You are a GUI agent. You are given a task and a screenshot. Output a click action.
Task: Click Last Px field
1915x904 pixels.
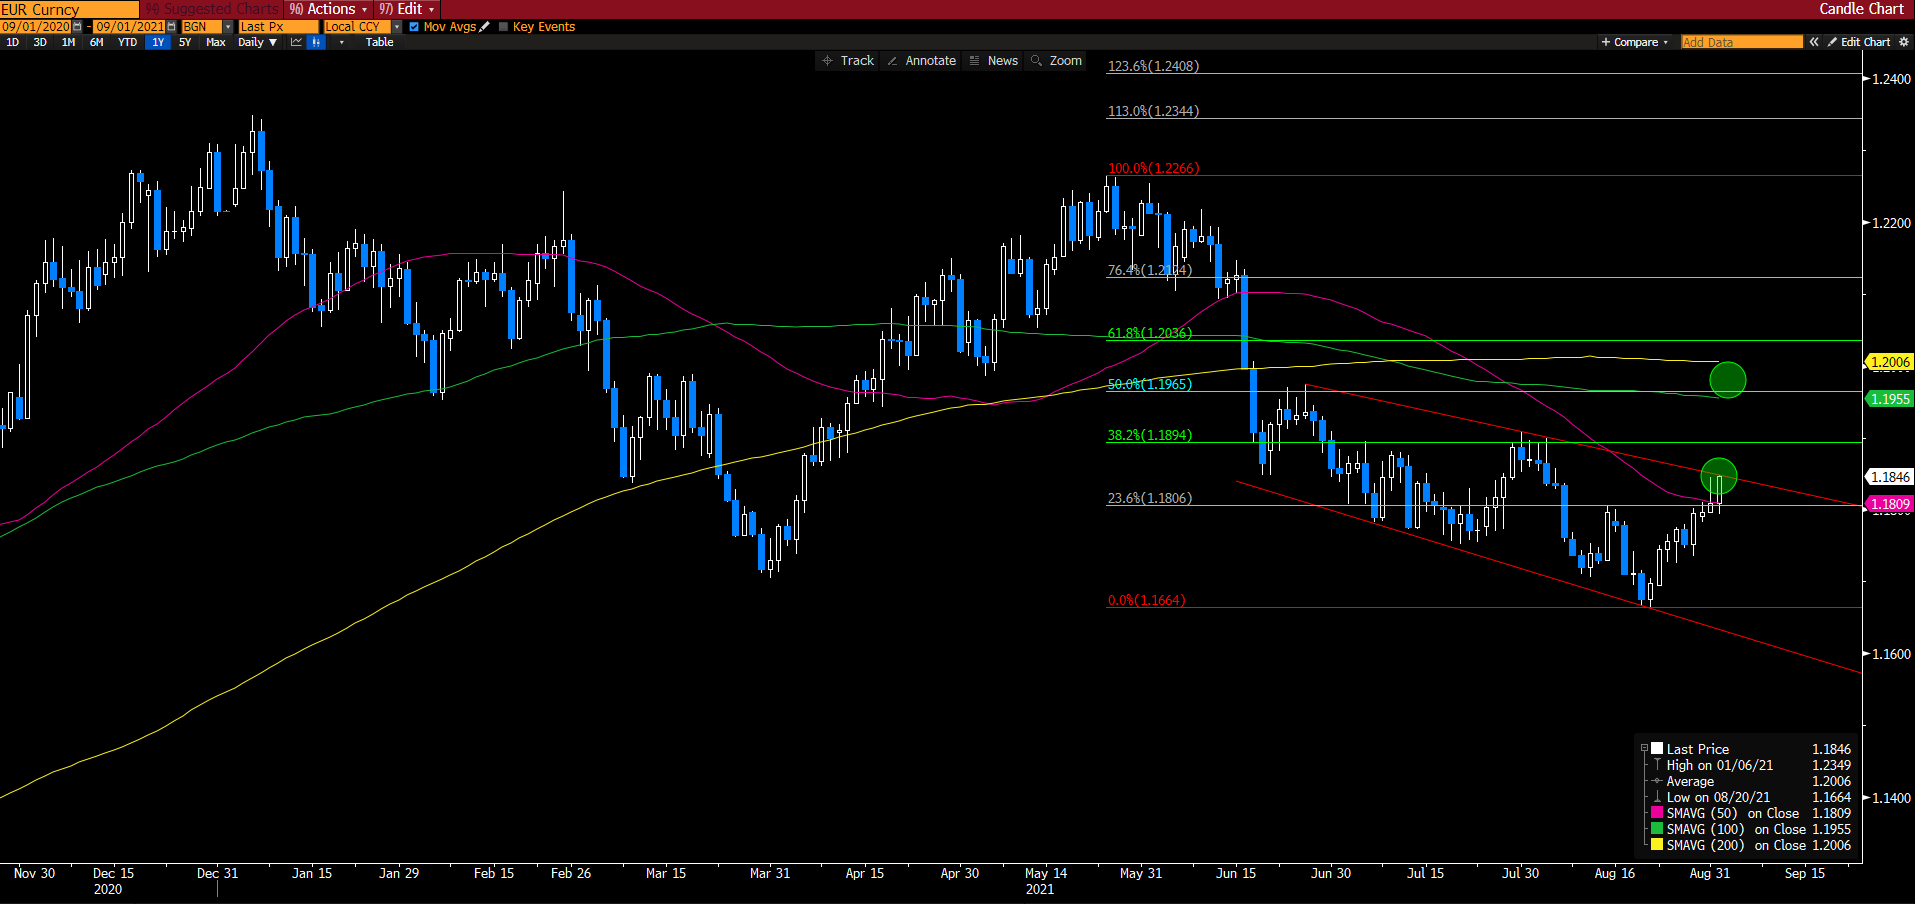[x=278, y=27]
